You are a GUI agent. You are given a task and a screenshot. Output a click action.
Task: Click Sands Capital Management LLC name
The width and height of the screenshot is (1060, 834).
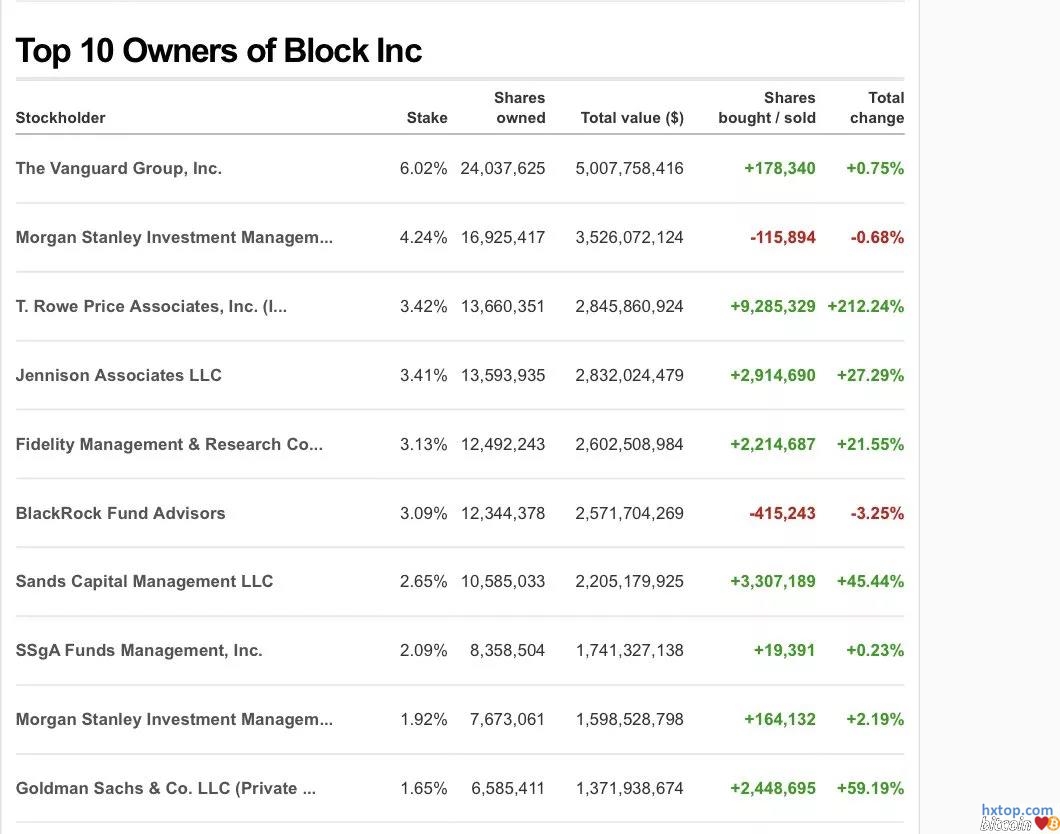[144, 581]
